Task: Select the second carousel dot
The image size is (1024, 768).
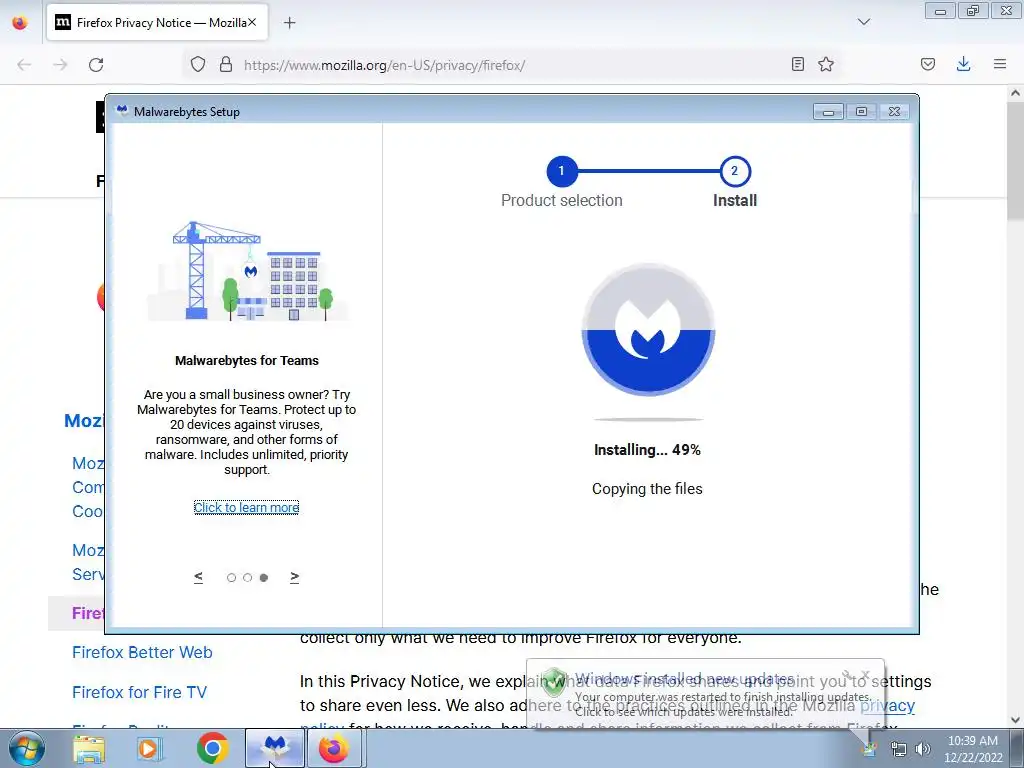Action: point(248,578)
